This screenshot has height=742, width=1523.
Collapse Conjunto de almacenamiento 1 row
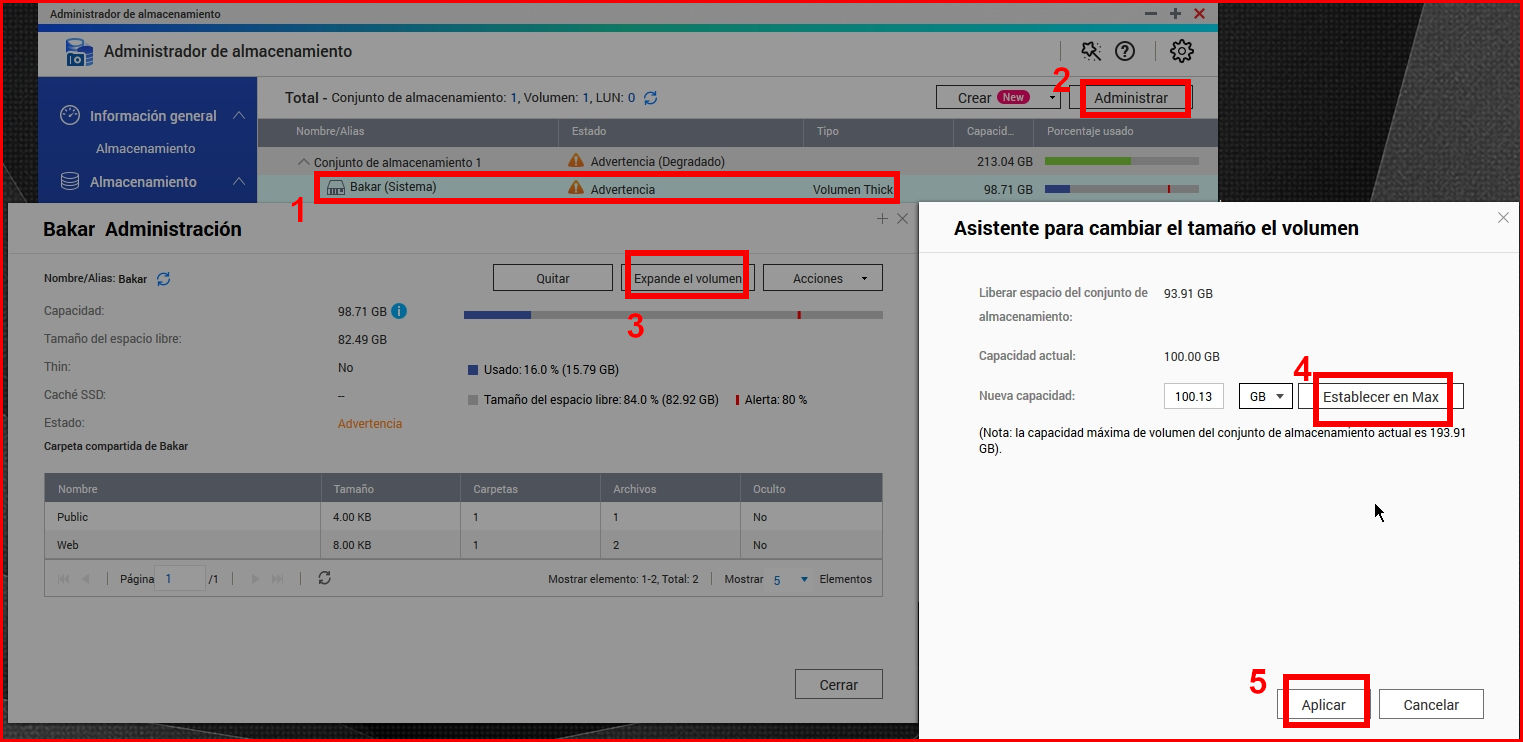[x=304, y=162]
